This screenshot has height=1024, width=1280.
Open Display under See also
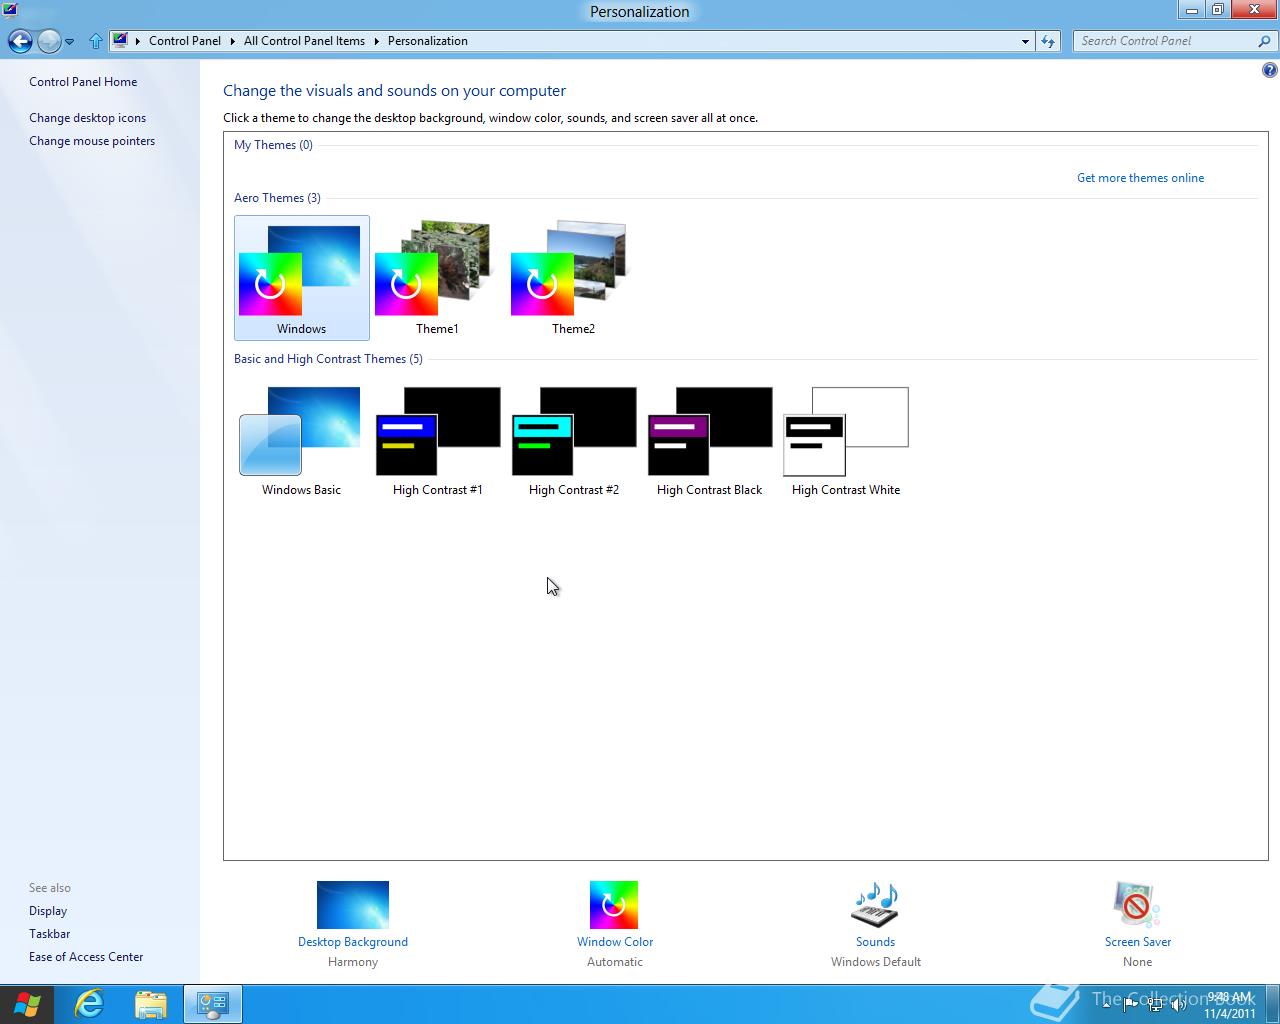click(x=48, y=911)
